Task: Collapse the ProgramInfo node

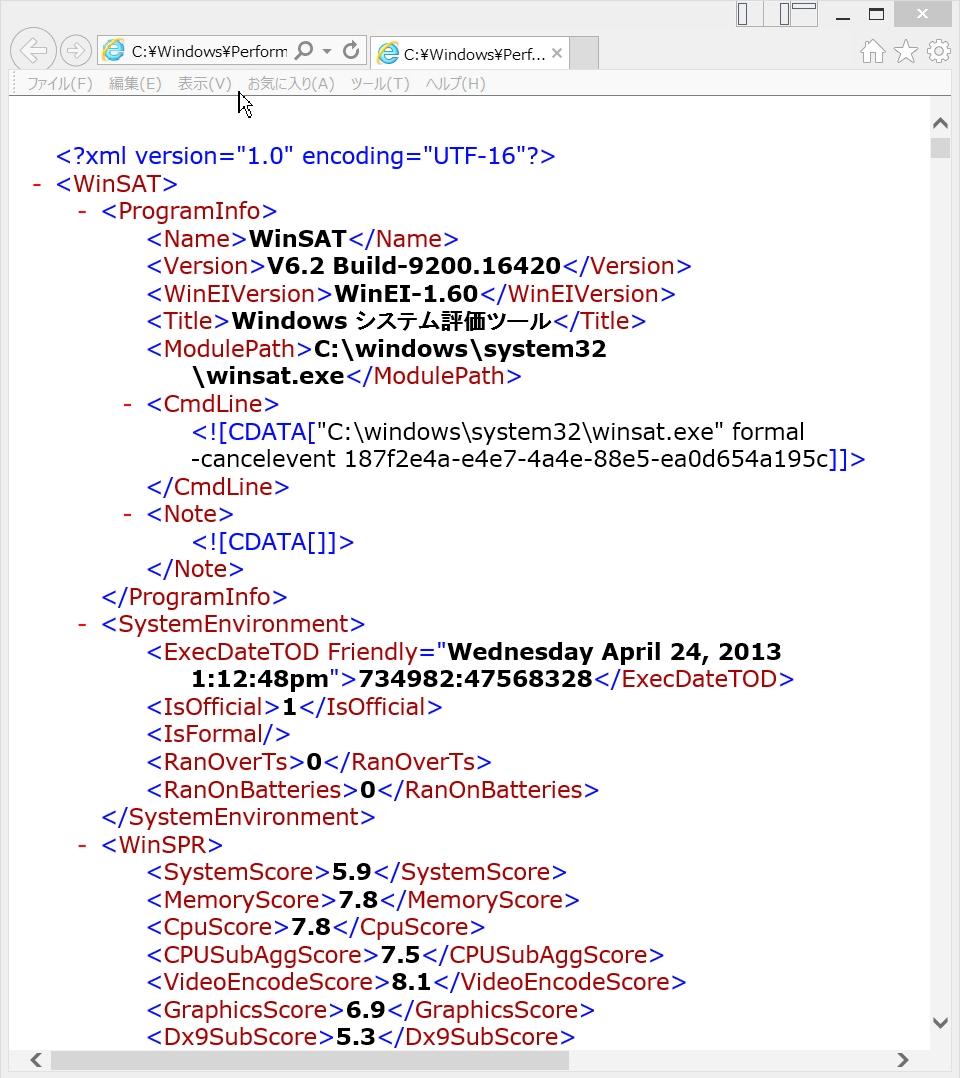Action: 83,212
